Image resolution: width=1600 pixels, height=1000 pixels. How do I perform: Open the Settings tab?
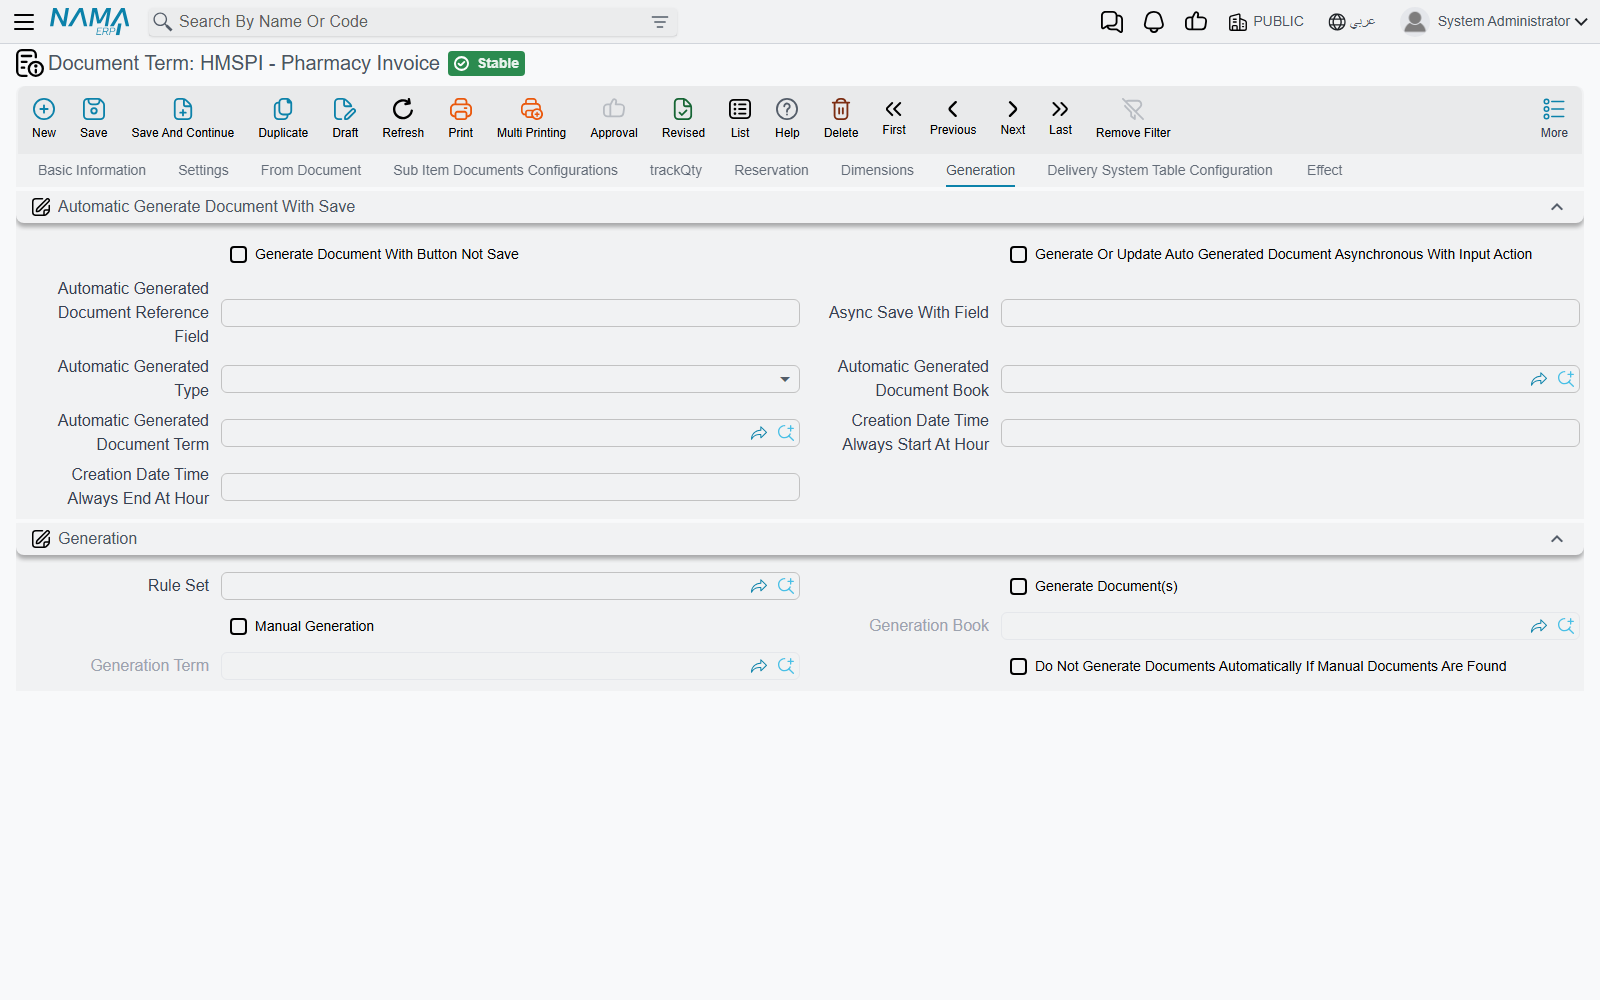tap(203, 170)
